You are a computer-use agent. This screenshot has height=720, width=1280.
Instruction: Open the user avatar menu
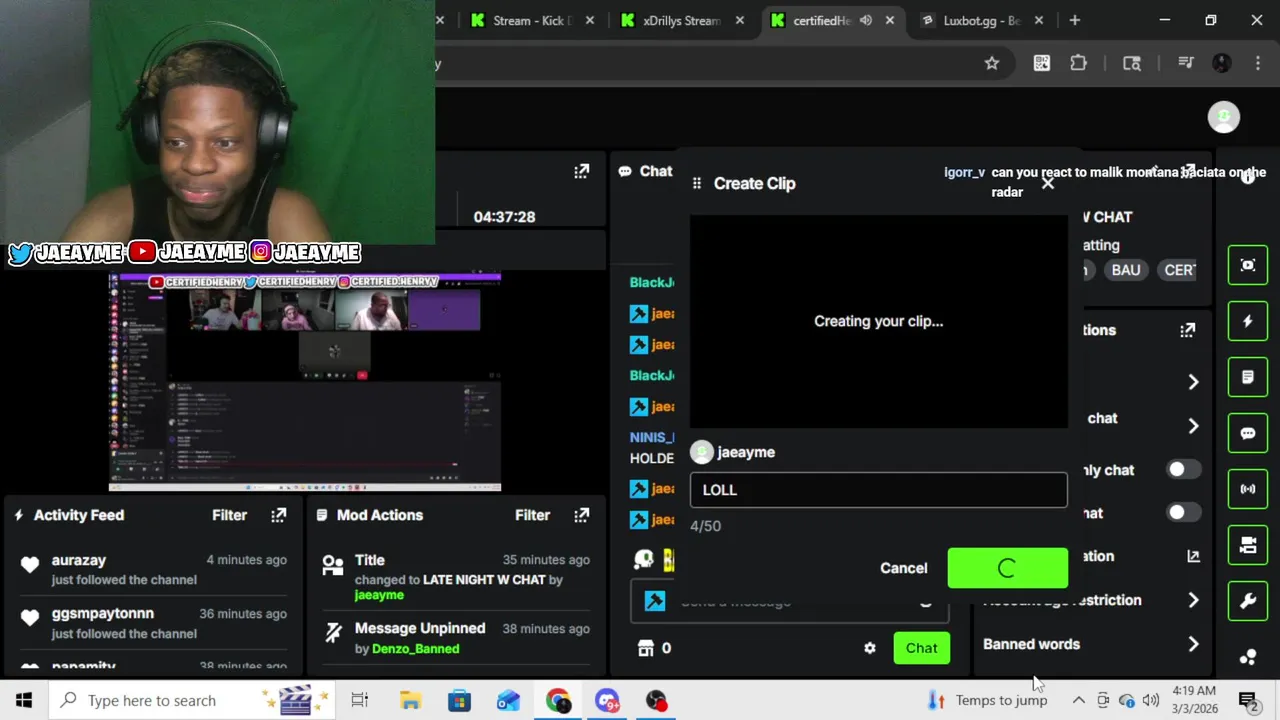1223,117
